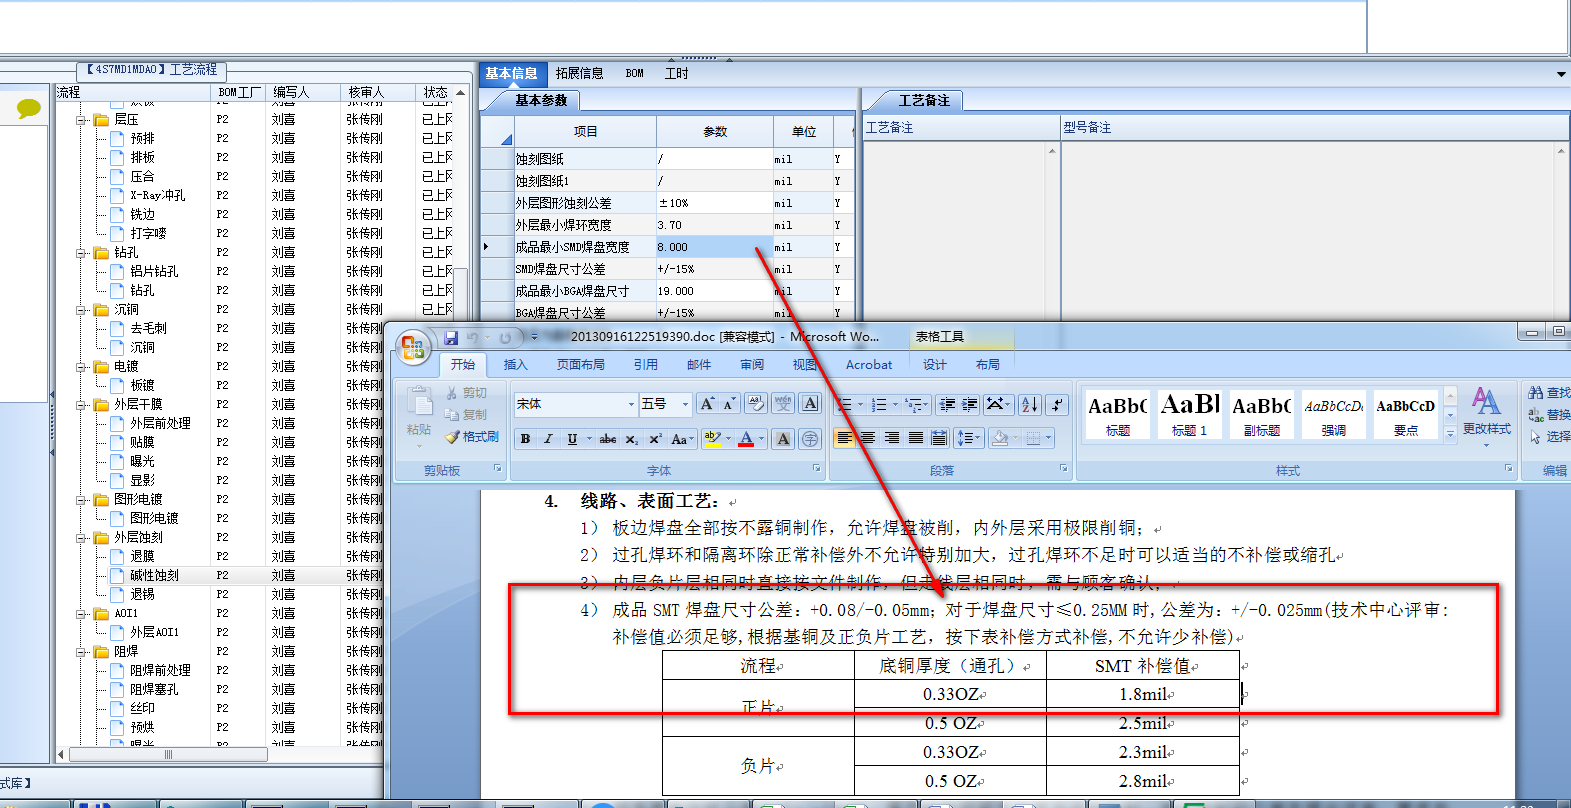Image resolution: width=1571 pixels, height=808 pixels.
Task: Toggle bold formatting in Word
Action: click(x=525, y=438)
